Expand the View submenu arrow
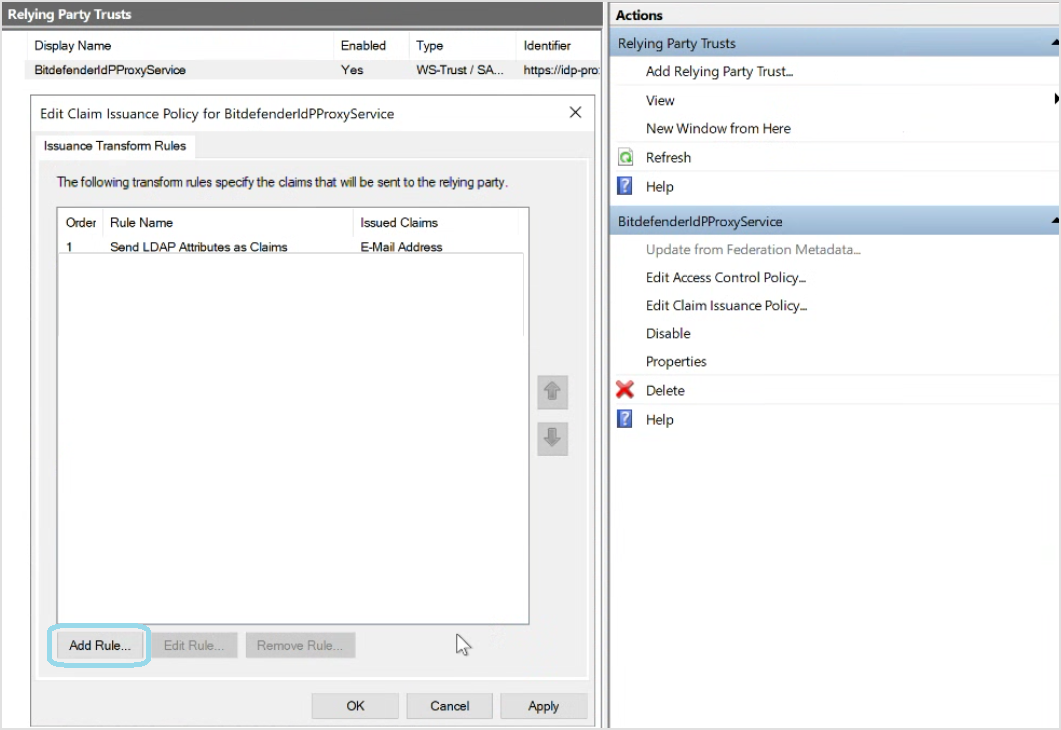 1056,99
